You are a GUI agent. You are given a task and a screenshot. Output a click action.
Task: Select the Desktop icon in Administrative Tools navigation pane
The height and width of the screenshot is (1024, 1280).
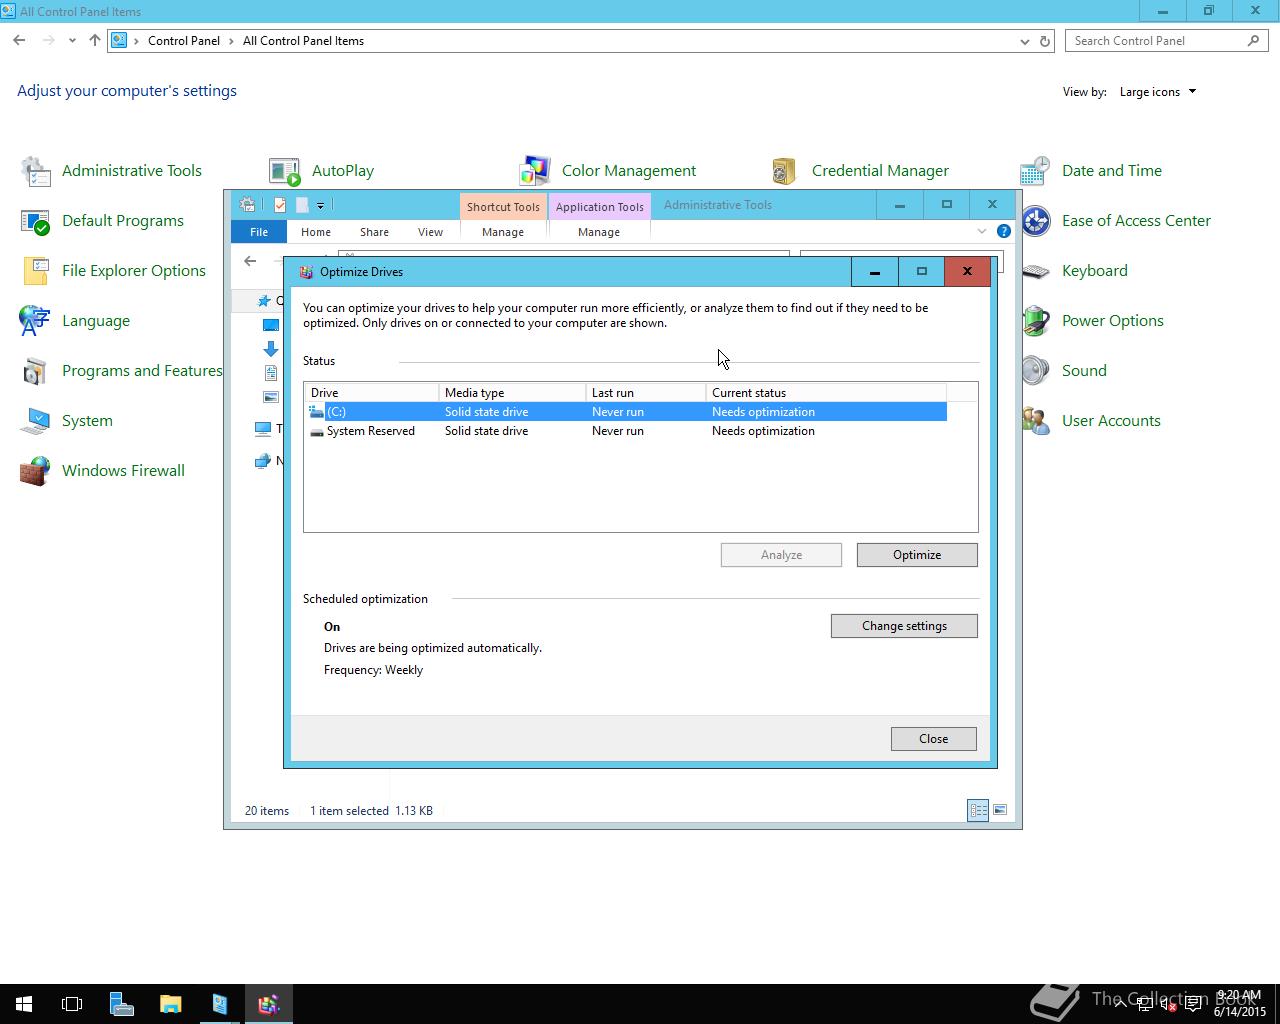(x=270, y=325)
